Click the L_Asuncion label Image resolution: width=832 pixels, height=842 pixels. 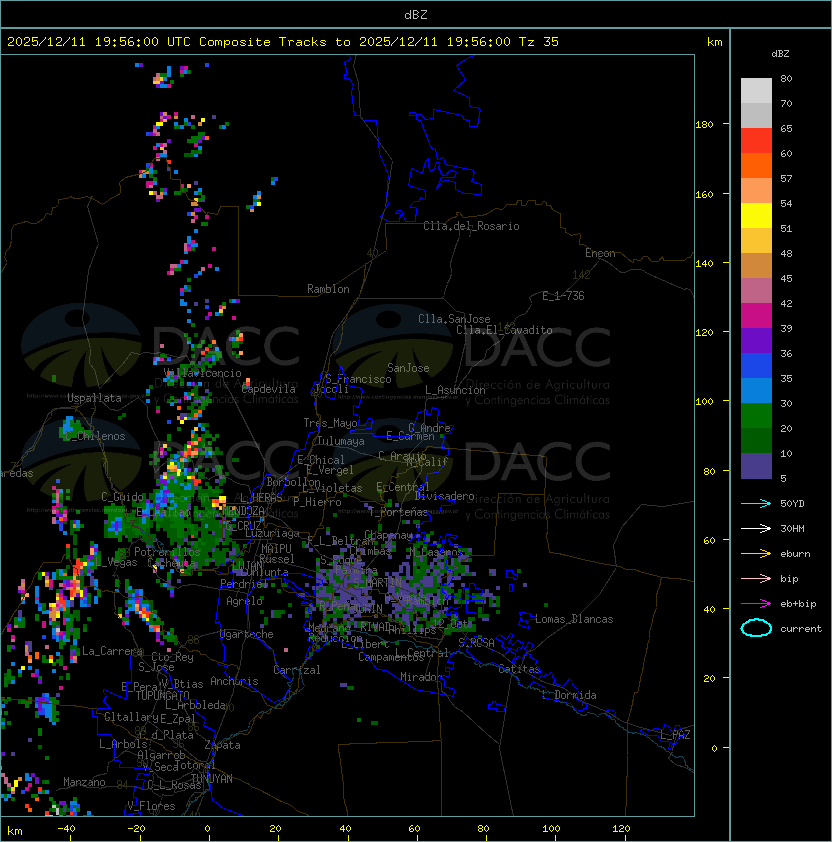pyautogui.click(x=455, y=390)
